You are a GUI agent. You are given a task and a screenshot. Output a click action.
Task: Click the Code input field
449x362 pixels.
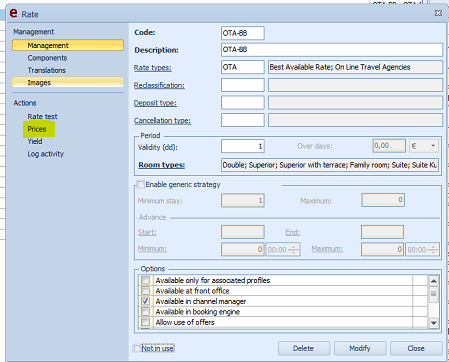[x=243, y=33]
